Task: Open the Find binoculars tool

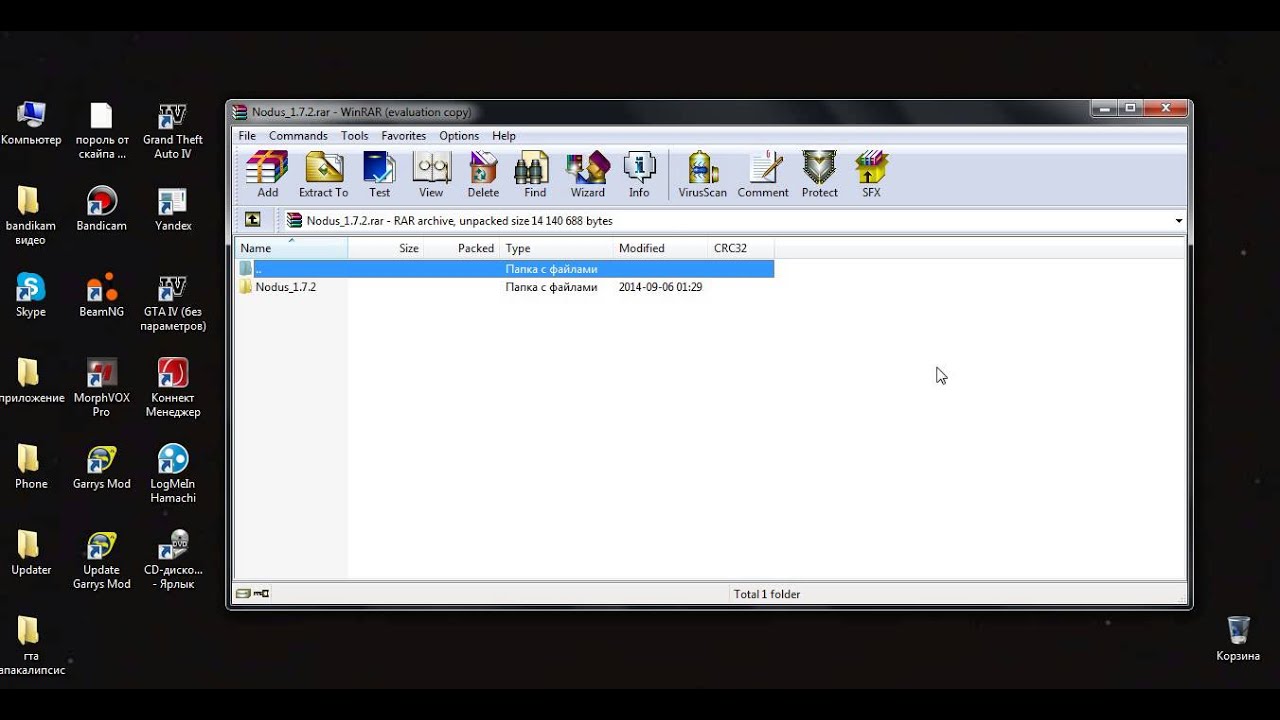Action: [535, 175]
